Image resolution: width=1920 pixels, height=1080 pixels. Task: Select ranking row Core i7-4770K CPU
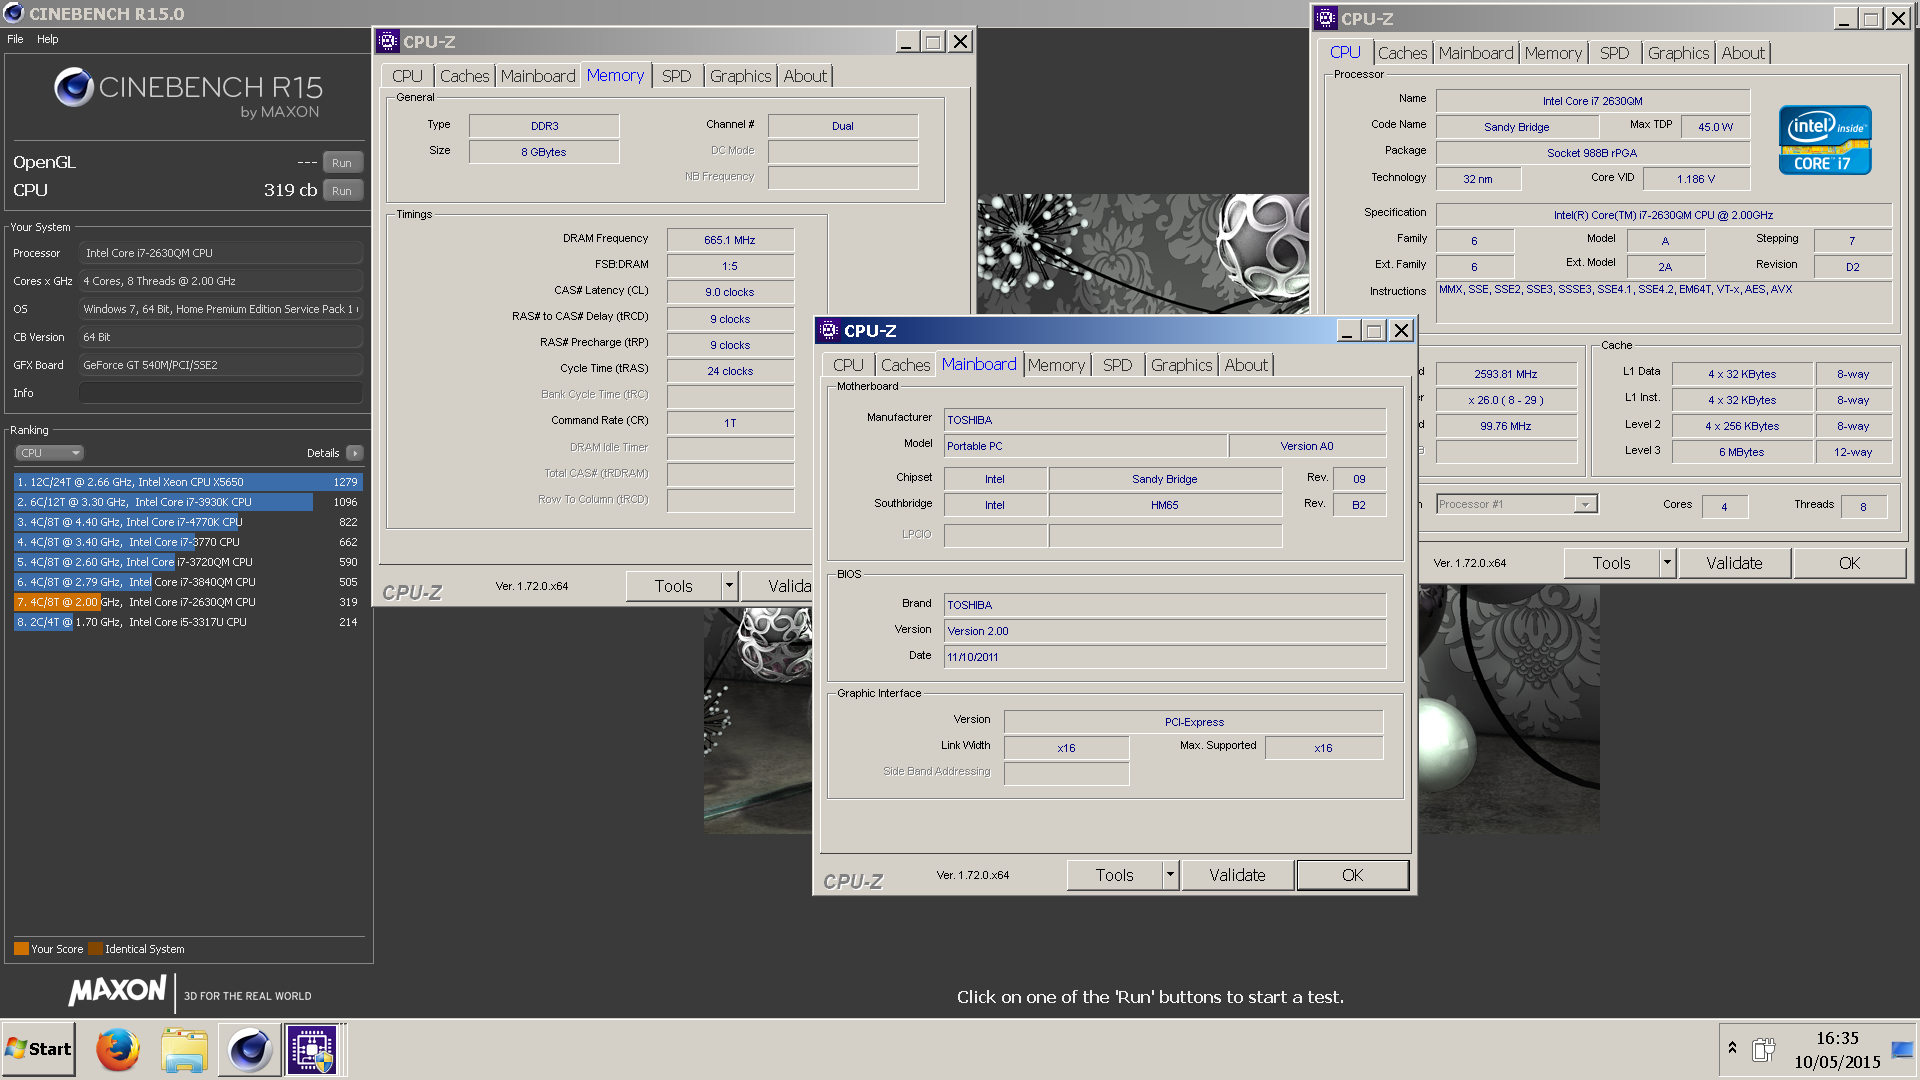(x=188, y=522)
